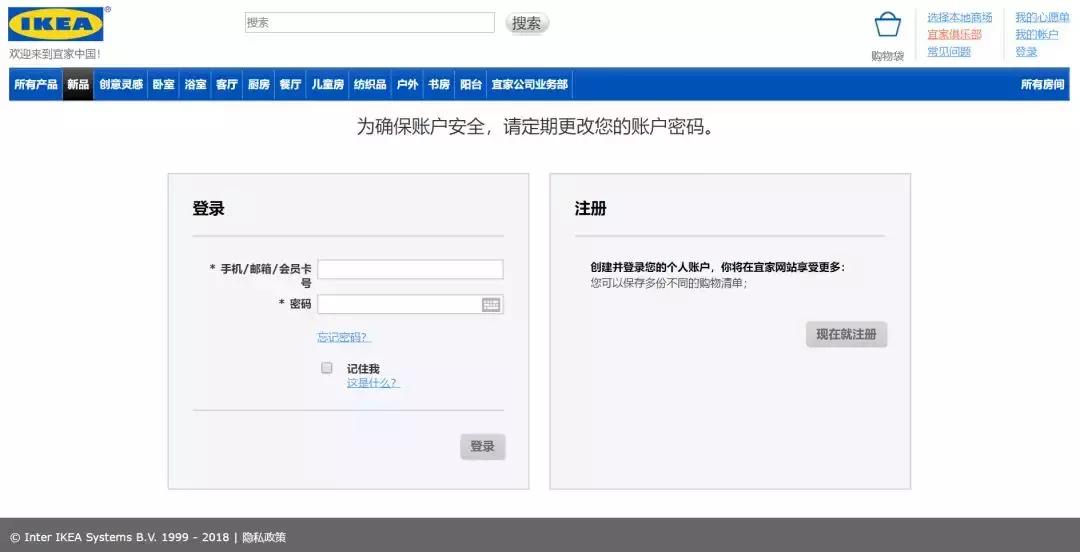Image resolution: width=1080 pixels, height=552 pixels.
Task: Click the 注册 heading text
Action: [x=590, y=209]
